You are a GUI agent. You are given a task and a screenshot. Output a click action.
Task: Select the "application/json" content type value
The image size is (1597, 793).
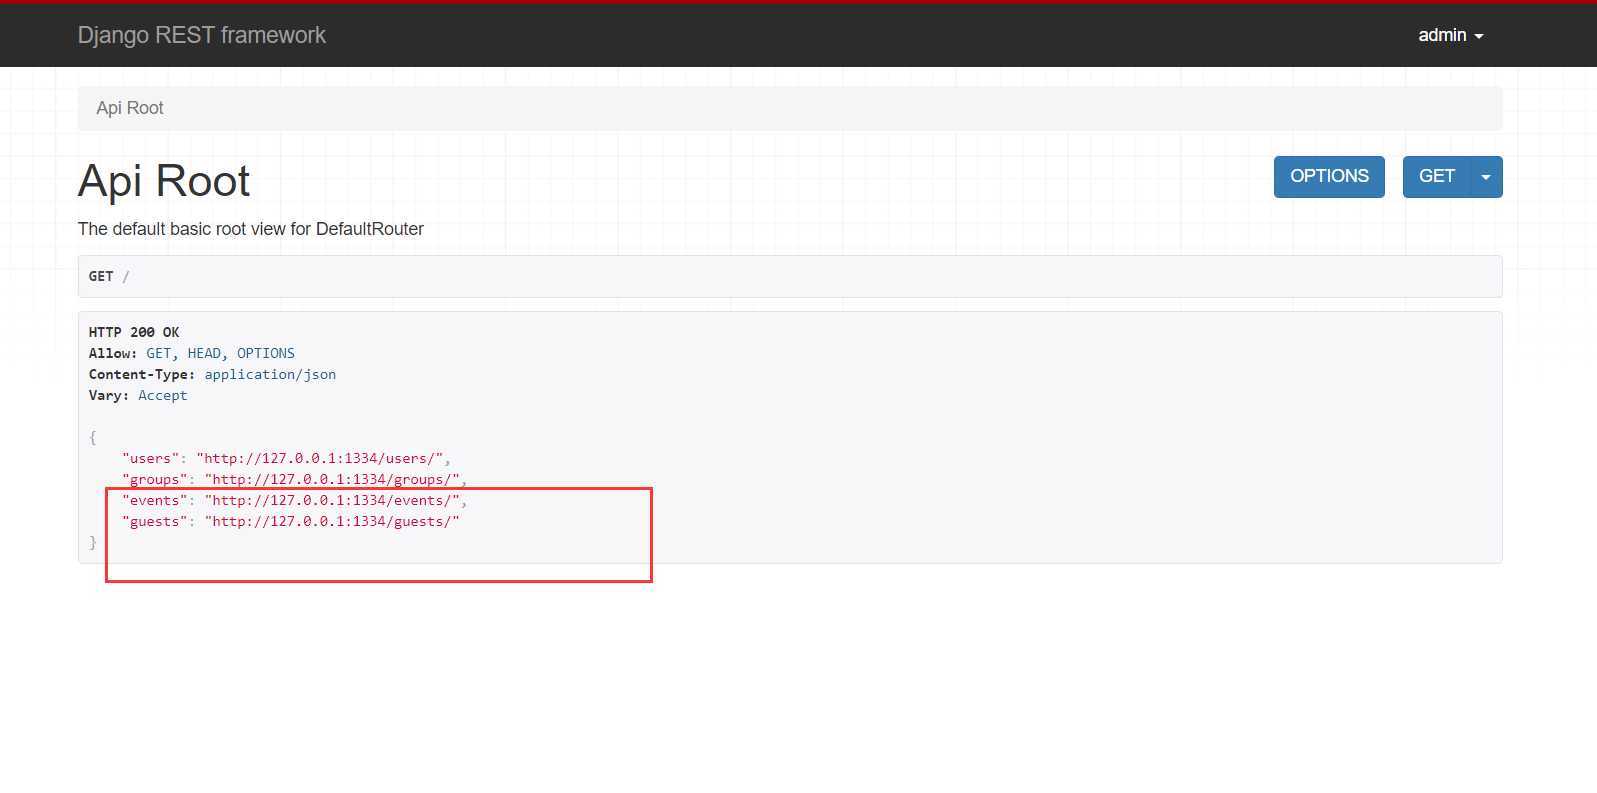(x=270, y=374)
